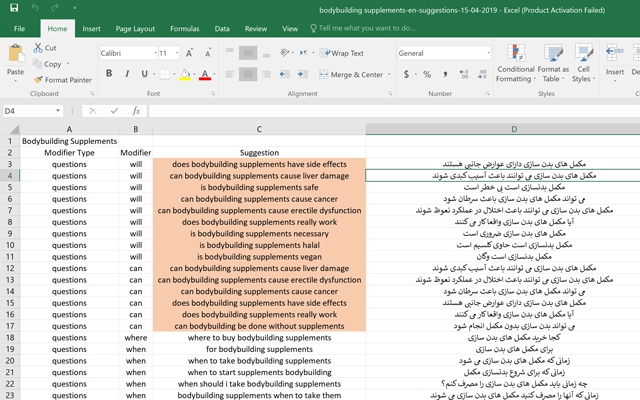The width and height of the screenshot is (640, 400).
Task: Apply the red Font Color
Action: (205, 74)
